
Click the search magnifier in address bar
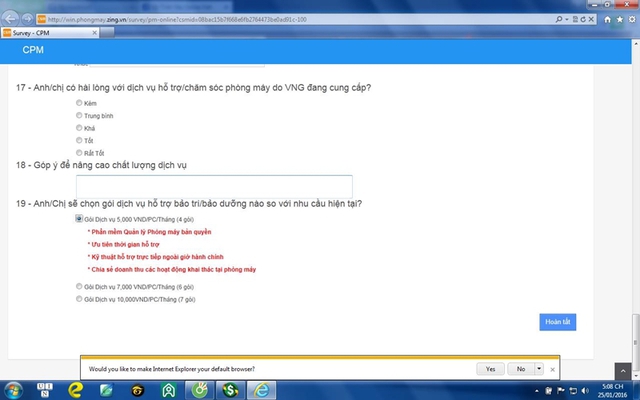tap(559, 19)
